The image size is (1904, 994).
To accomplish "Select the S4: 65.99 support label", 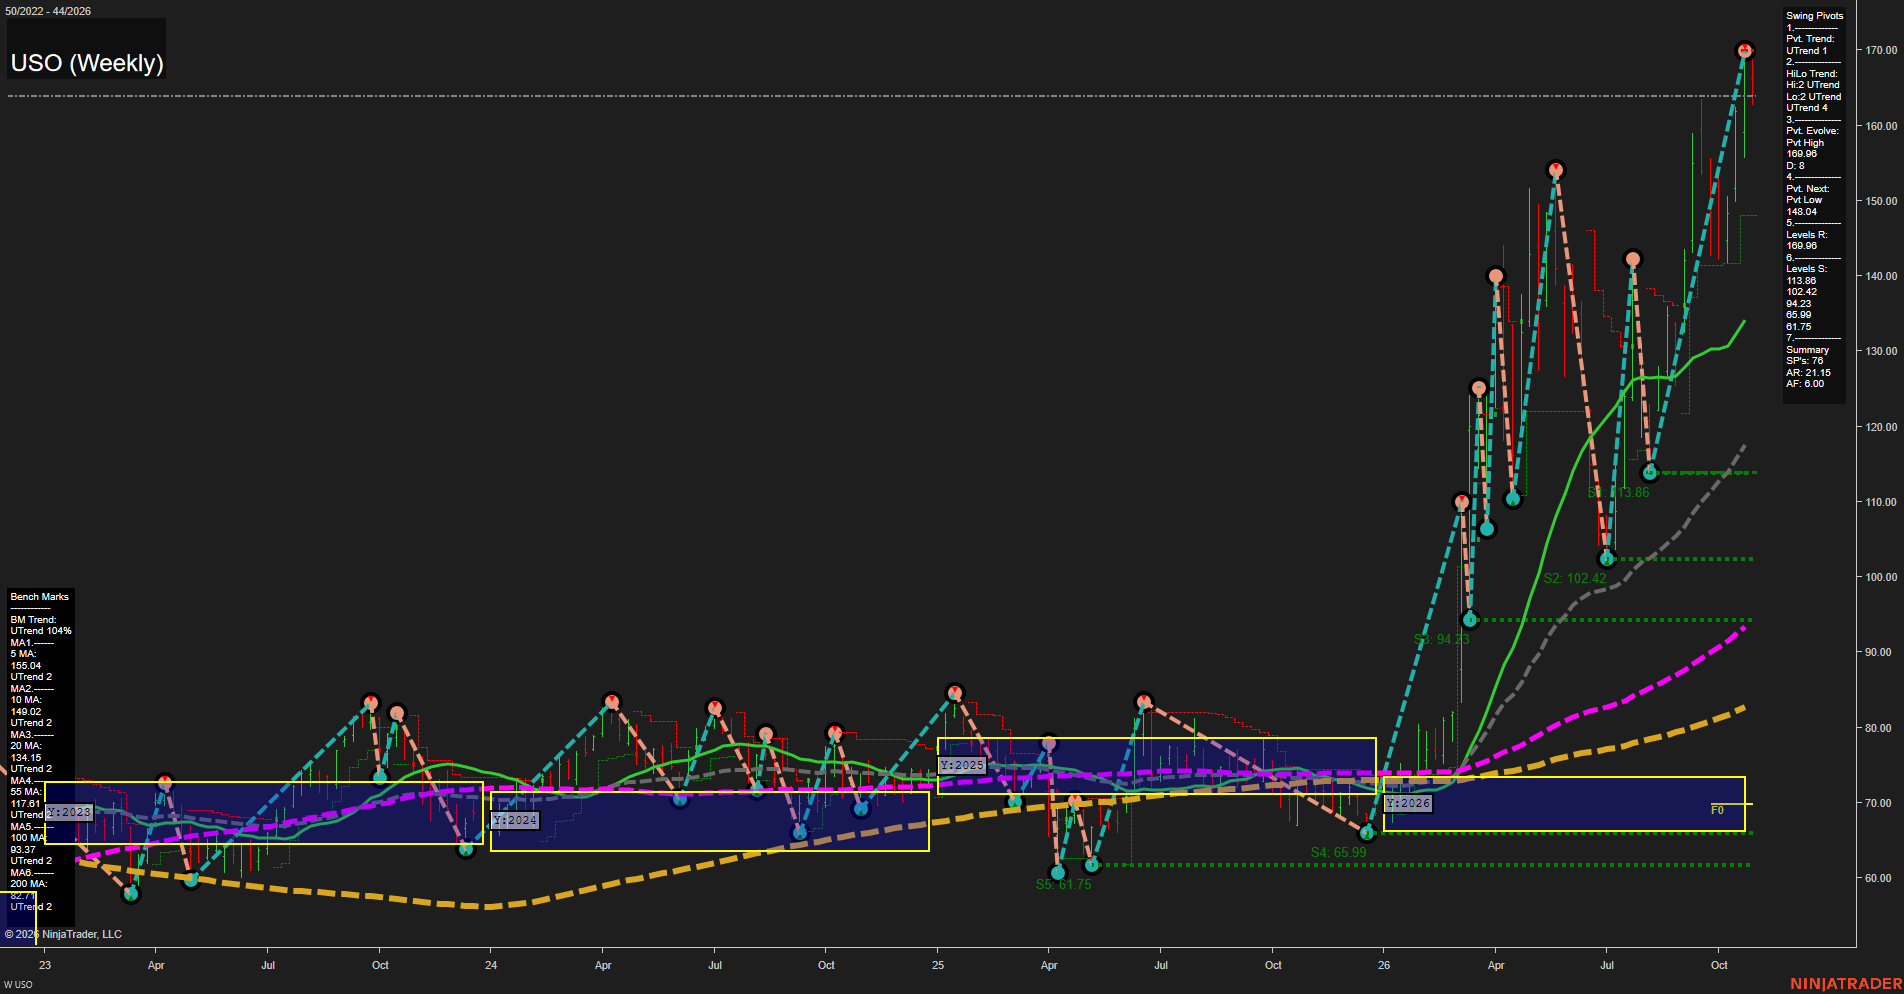I will click(x=1338, y=852).
